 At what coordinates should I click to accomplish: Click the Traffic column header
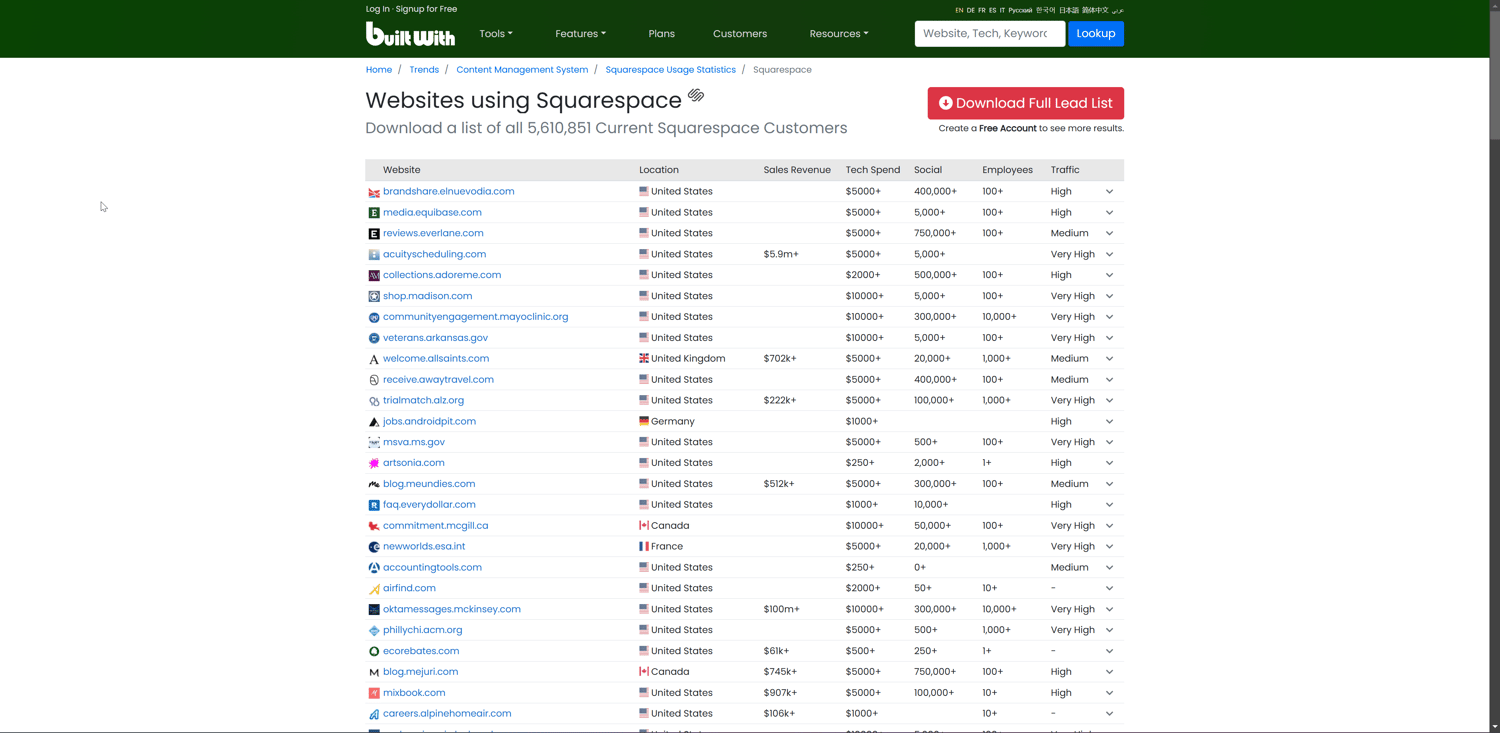click(x=1065, y=170)
